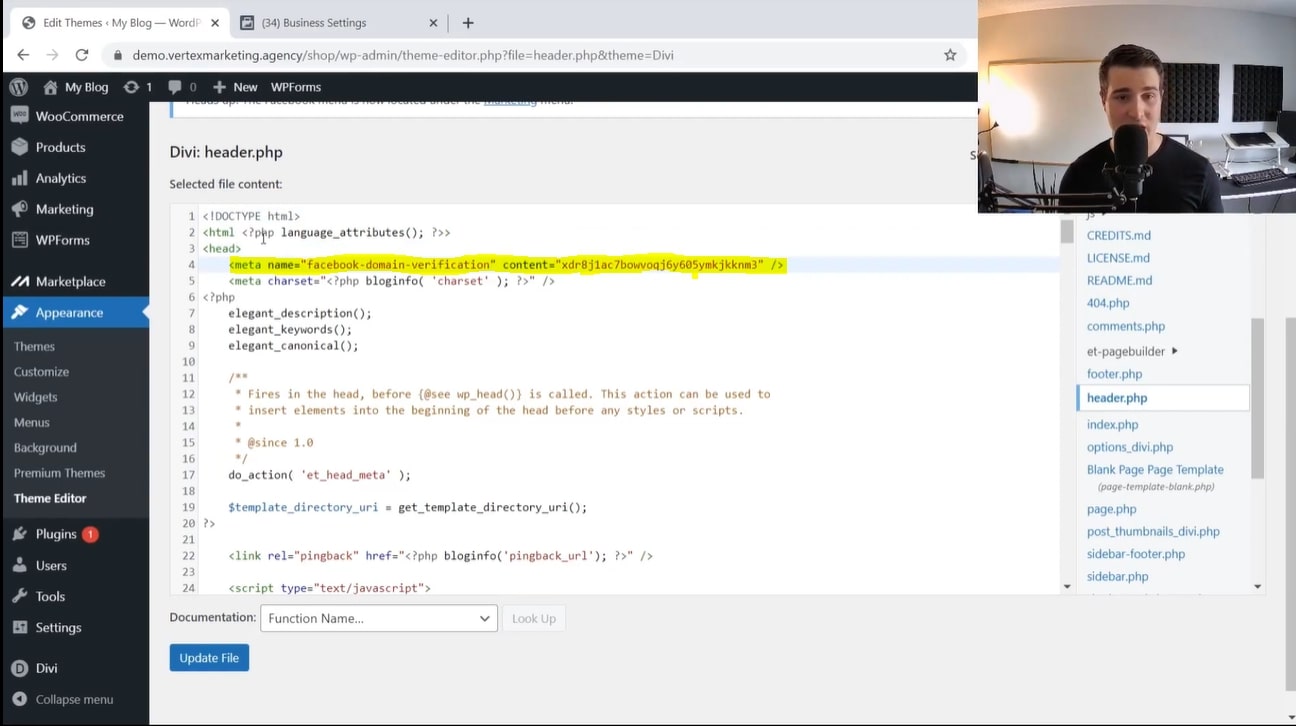Click the Plugins plug icon
Screen dimensions: 1296x726
[x=19, y=534]
